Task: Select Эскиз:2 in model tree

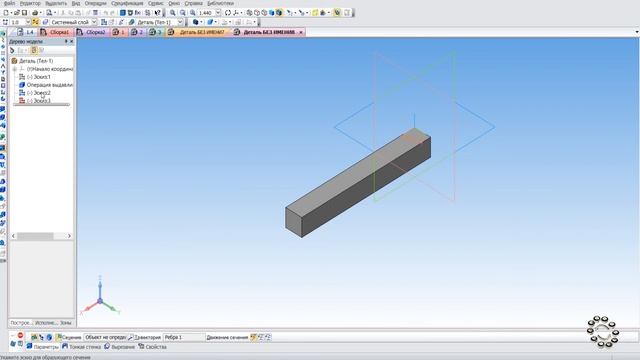Action: click(x=39, y=93)
